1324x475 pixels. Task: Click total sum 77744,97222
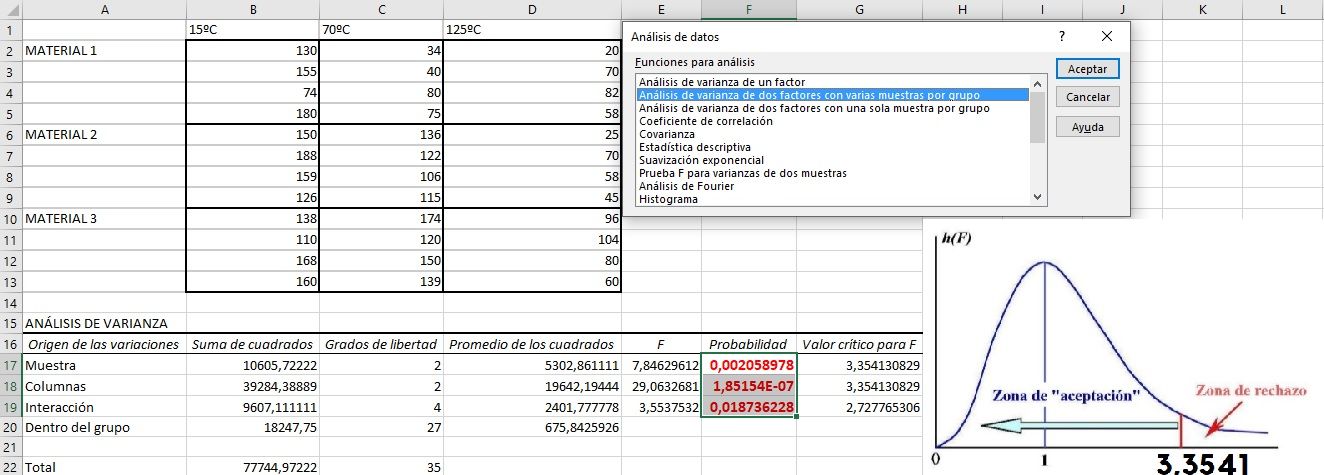(253, 467)
